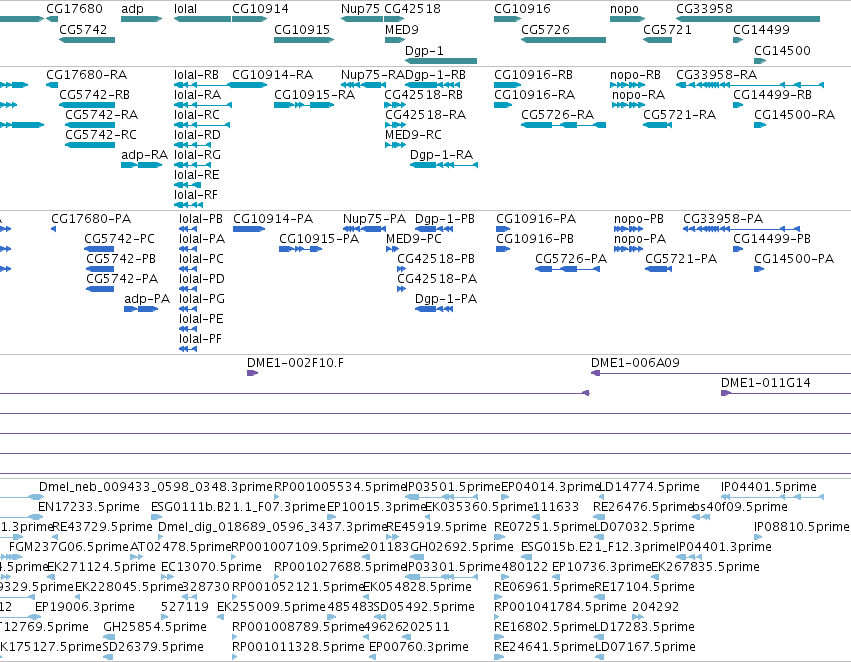Click transcript CG33958-RA label

tap(716, 74)
